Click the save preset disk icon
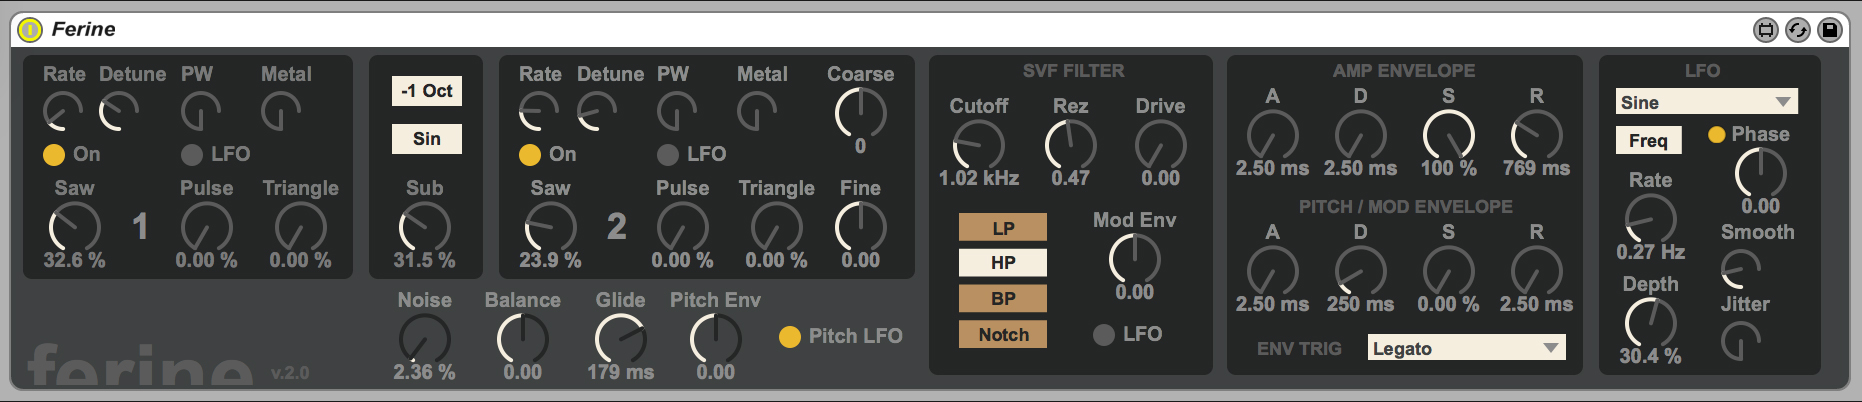 (1829, 30)
